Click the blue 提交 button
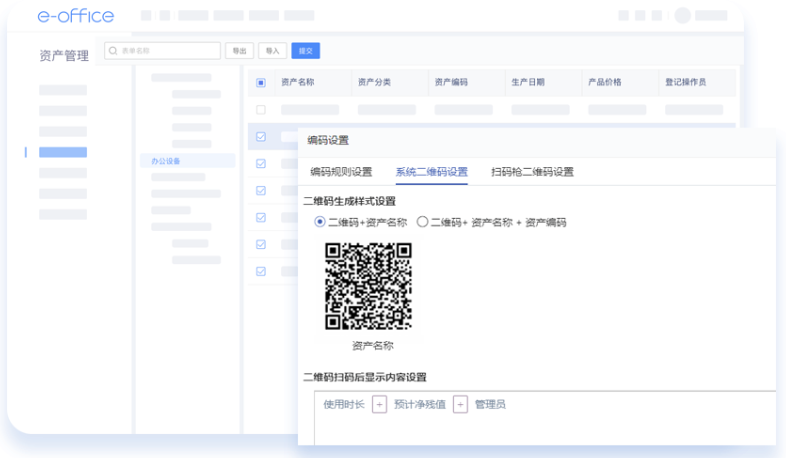Viewport: 786px width, 458px height. tap(306, 51)
